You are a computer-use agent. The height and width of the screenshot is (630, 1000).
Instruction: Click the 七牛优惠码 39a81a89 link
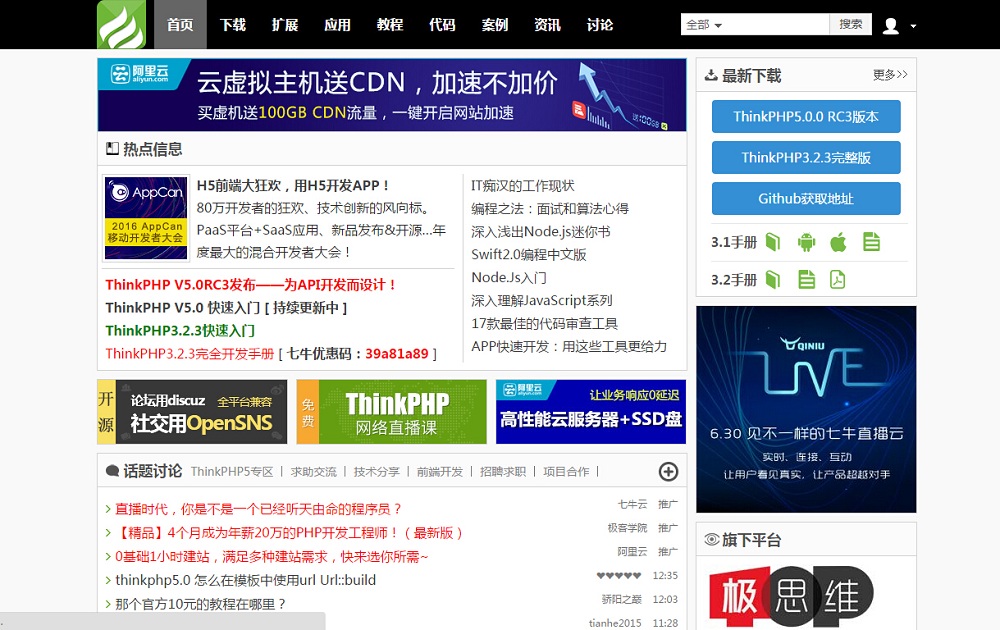(358, 353)
